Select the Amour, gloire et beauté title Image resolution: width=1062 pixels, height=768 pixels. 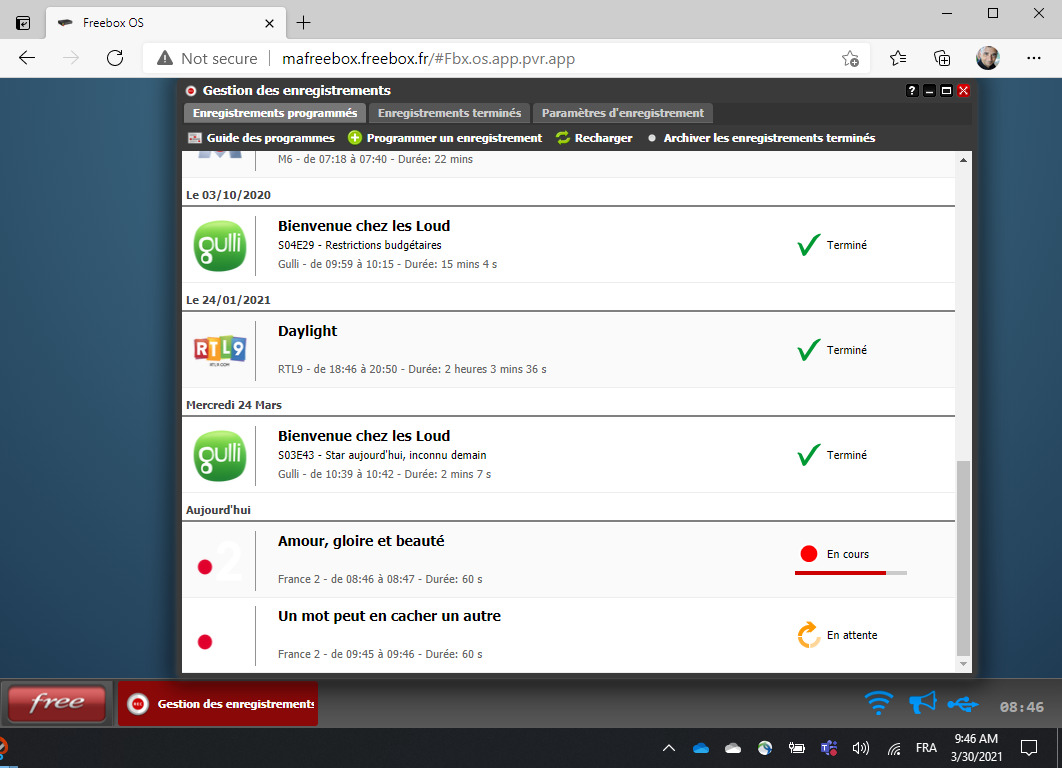[361, 541]
